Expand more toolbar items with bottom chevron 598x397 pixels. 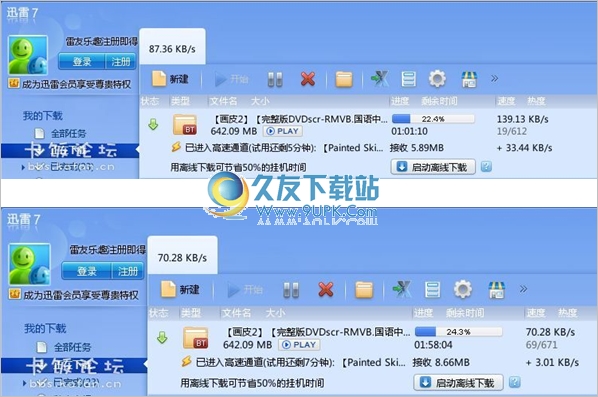coord(523,289)
